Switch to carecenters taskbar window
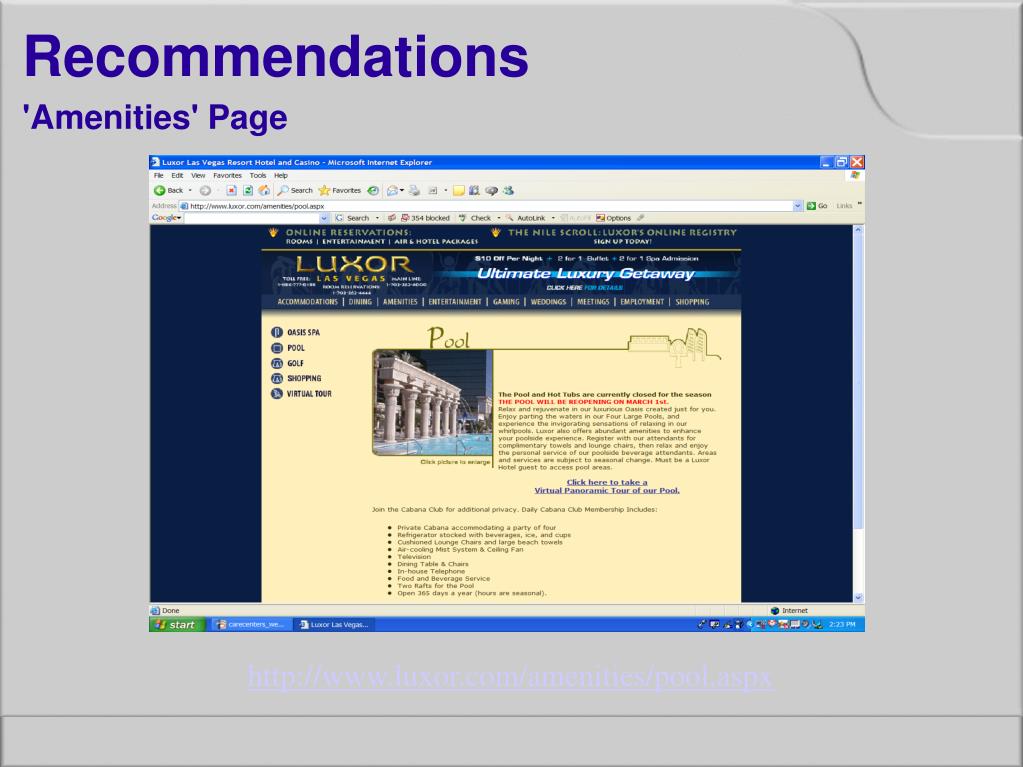The width and height of the screenshot is (1023, 767). [x=251, y=624]
